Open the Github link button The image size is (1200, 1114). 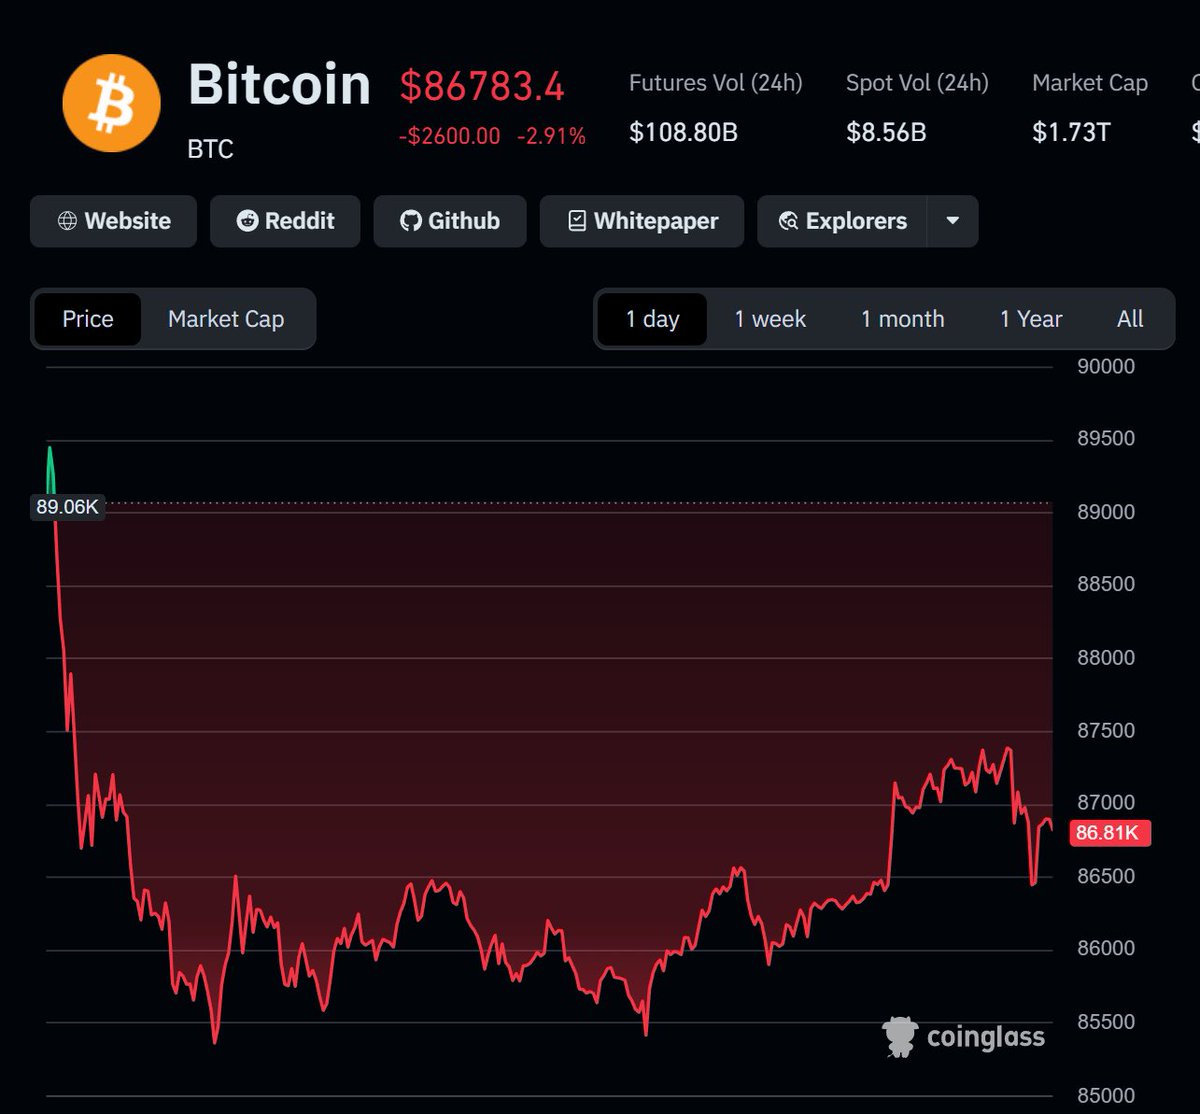450,221
